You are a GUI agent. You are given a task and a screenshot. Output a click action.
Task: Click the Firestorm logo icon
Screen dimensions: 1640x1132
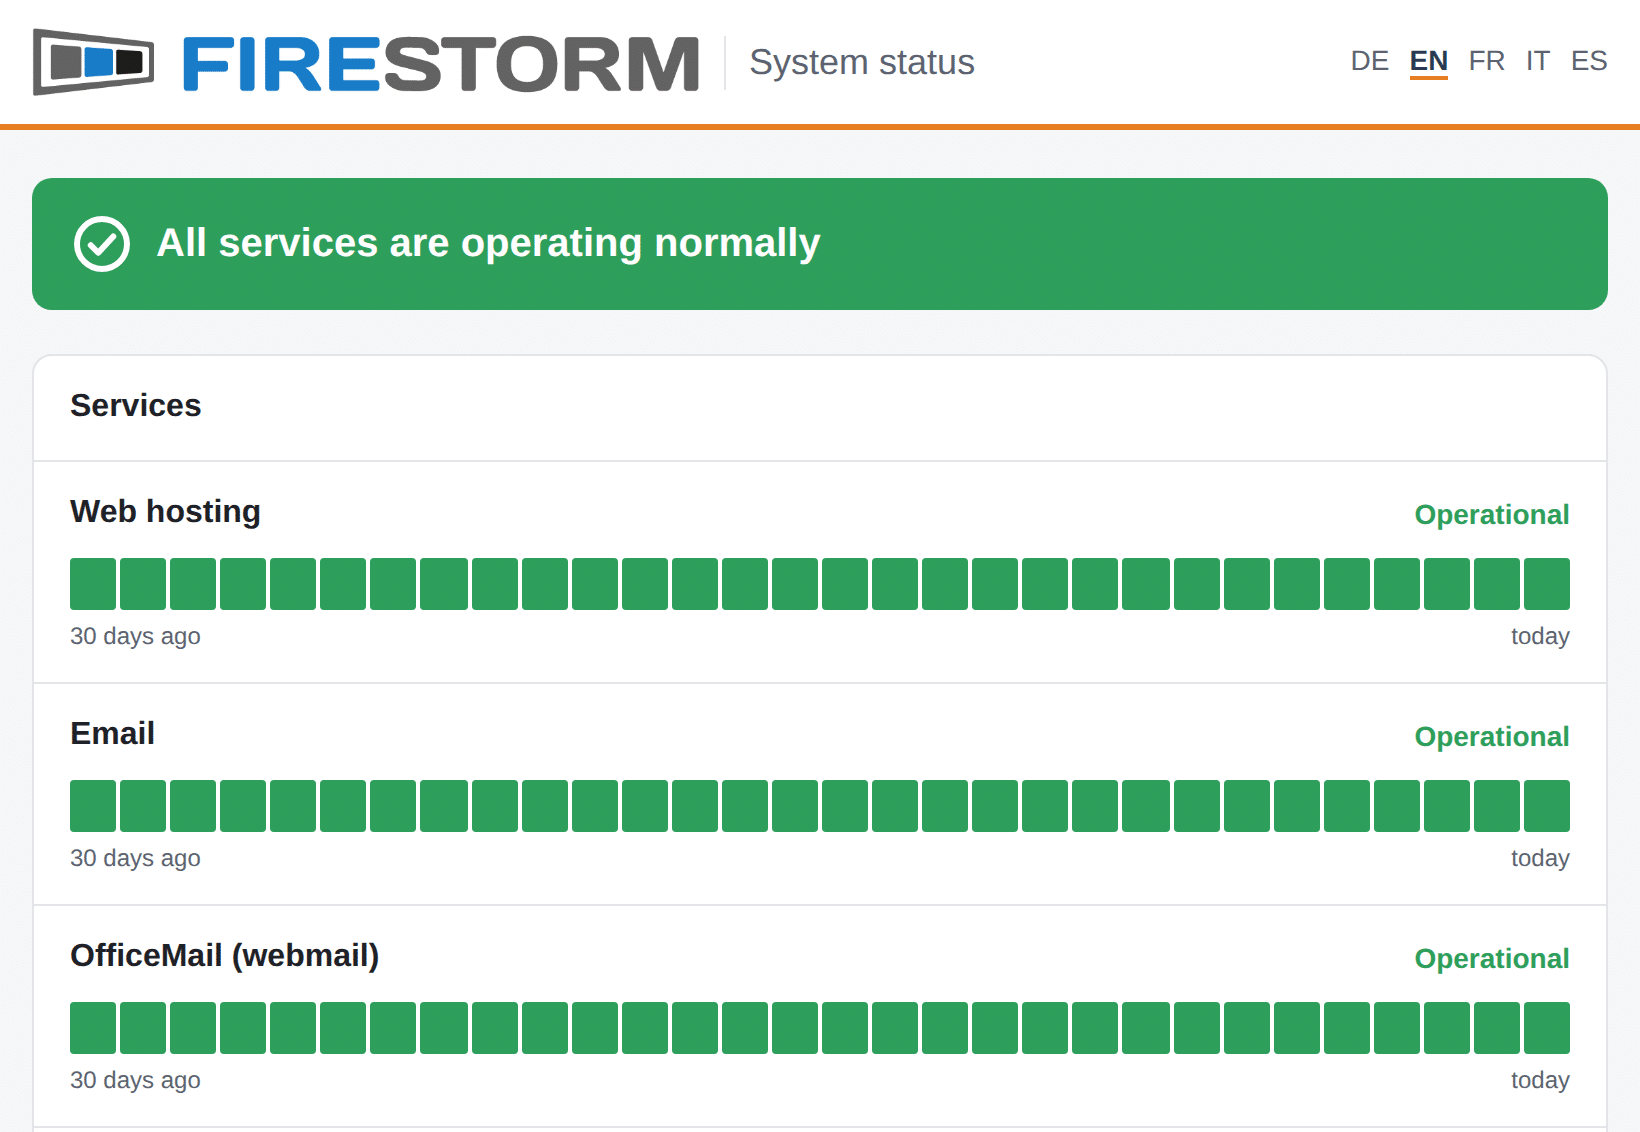pos(93,62)
